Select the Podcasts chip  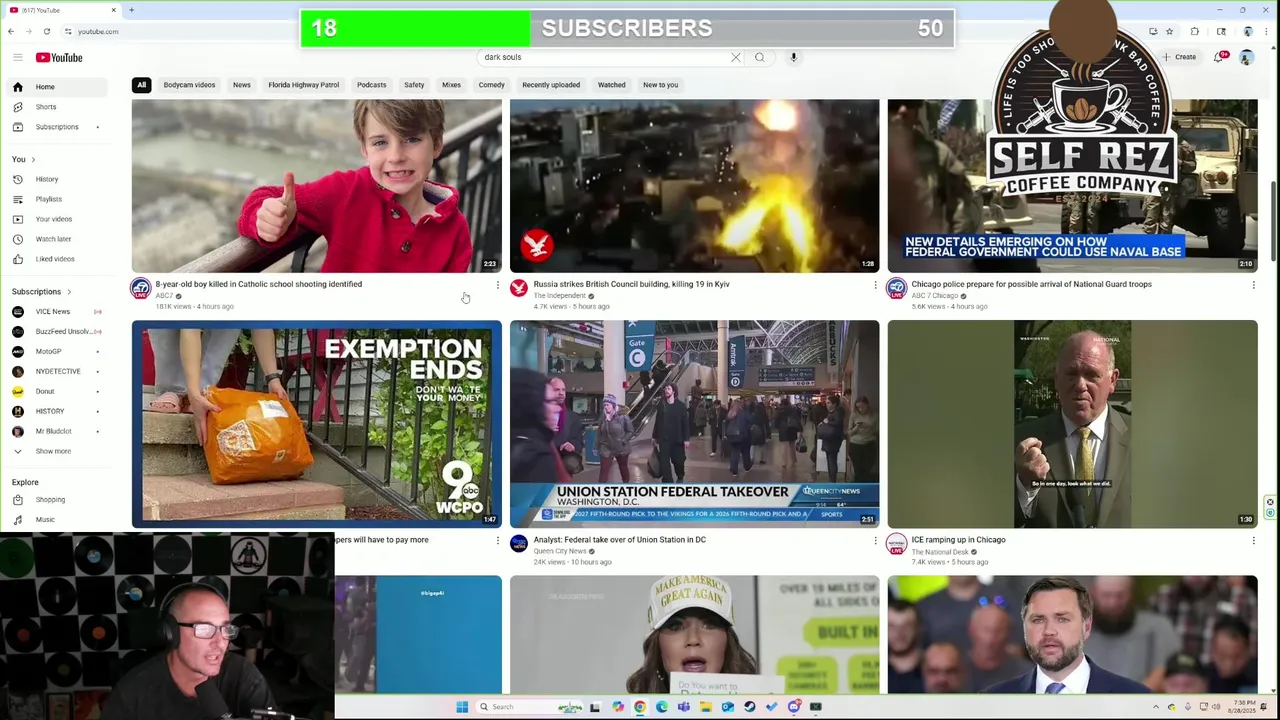[x=372, y=85]
